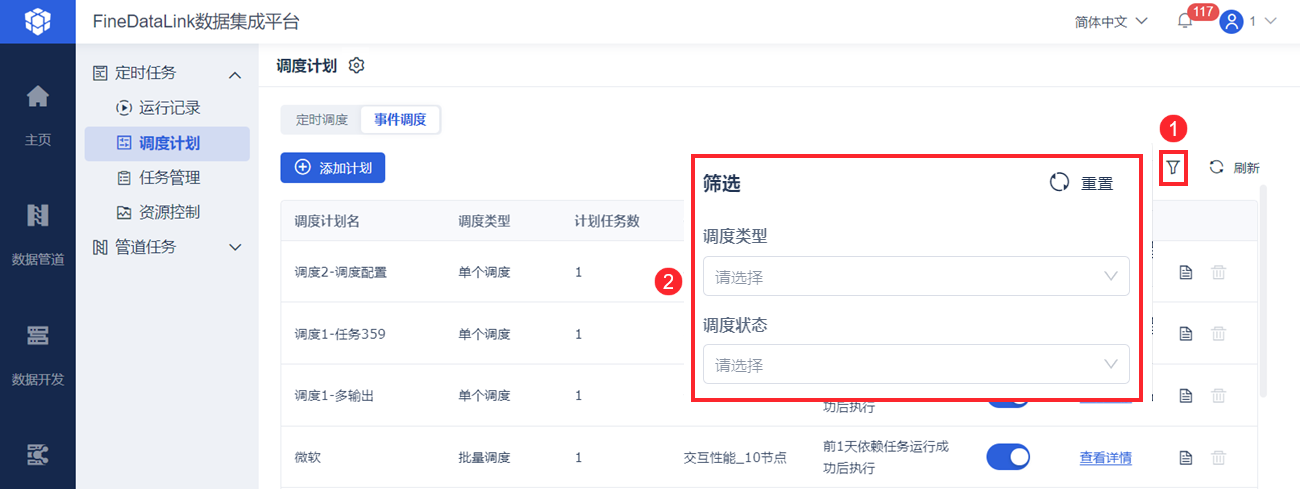Open the 调度状态 dropdown
The image size is (1300, 489).
tap(916, 365)
